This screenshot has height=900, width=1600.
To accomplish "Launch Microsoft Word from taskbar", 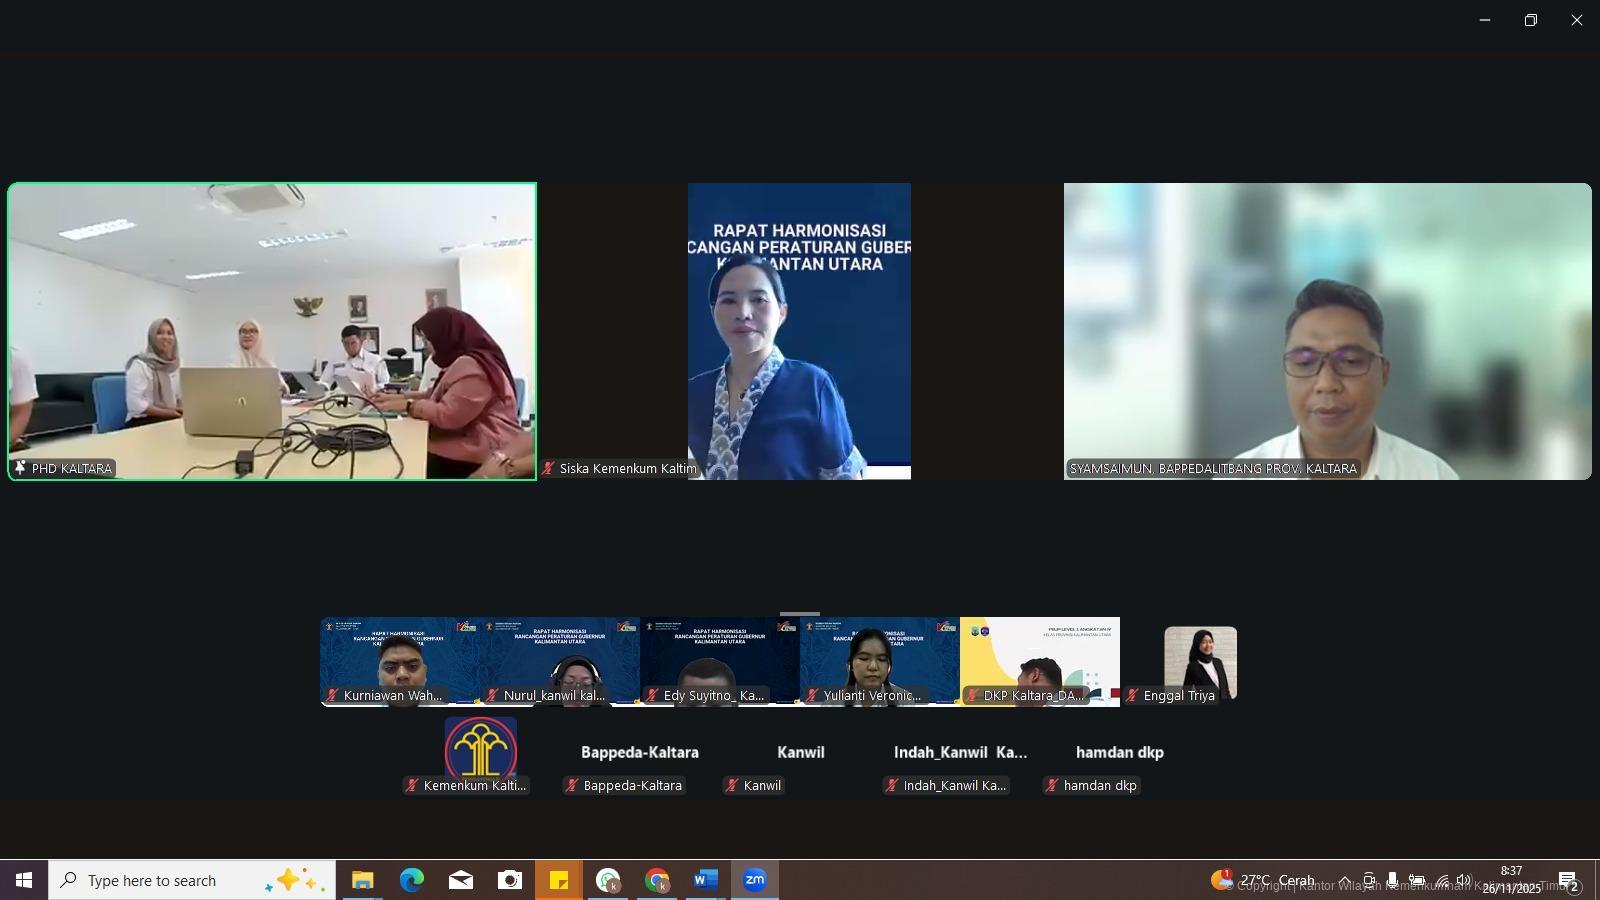I will click(705, 880).
